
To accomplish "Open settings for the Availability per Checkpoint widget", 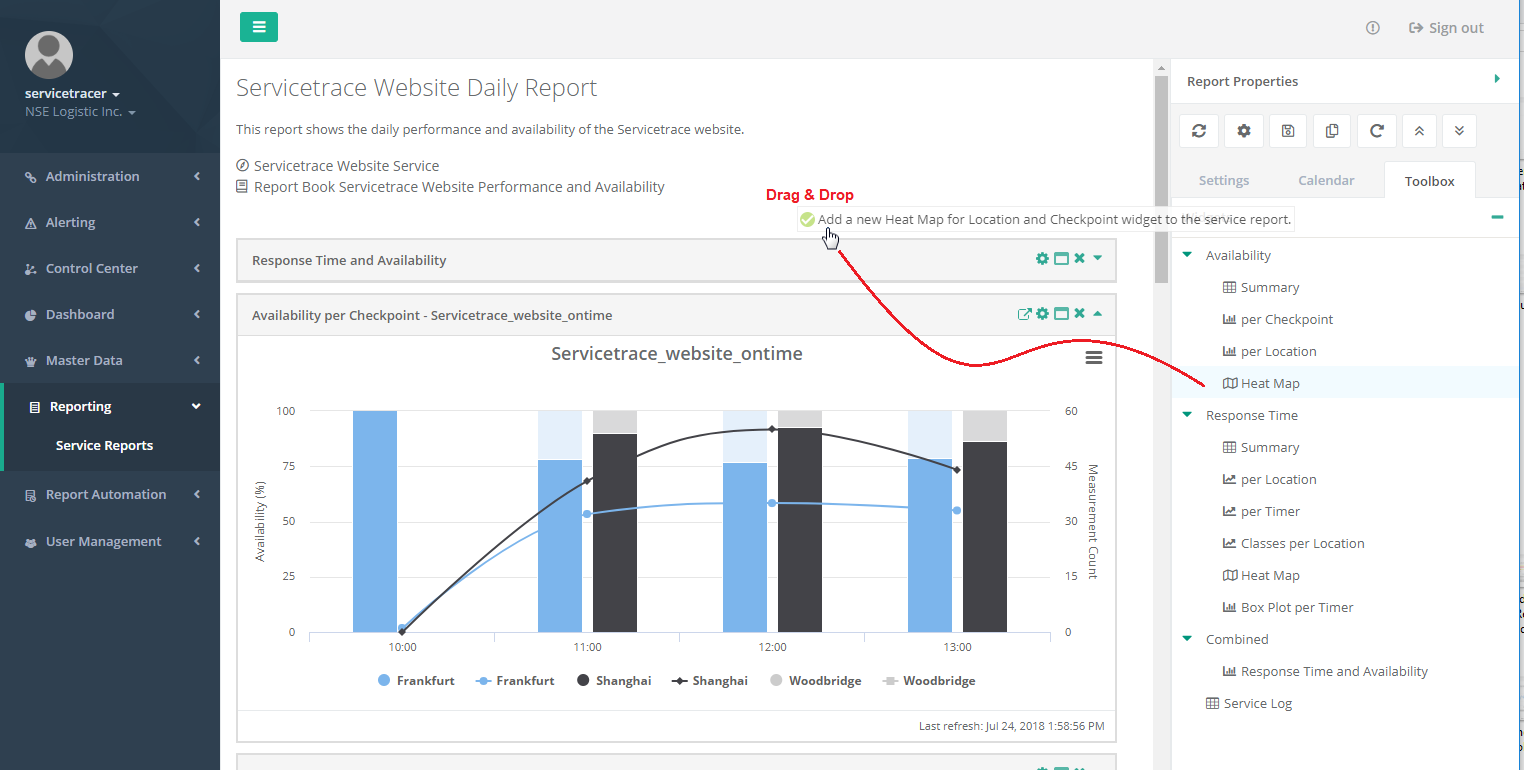I will tap(1042, 313).
